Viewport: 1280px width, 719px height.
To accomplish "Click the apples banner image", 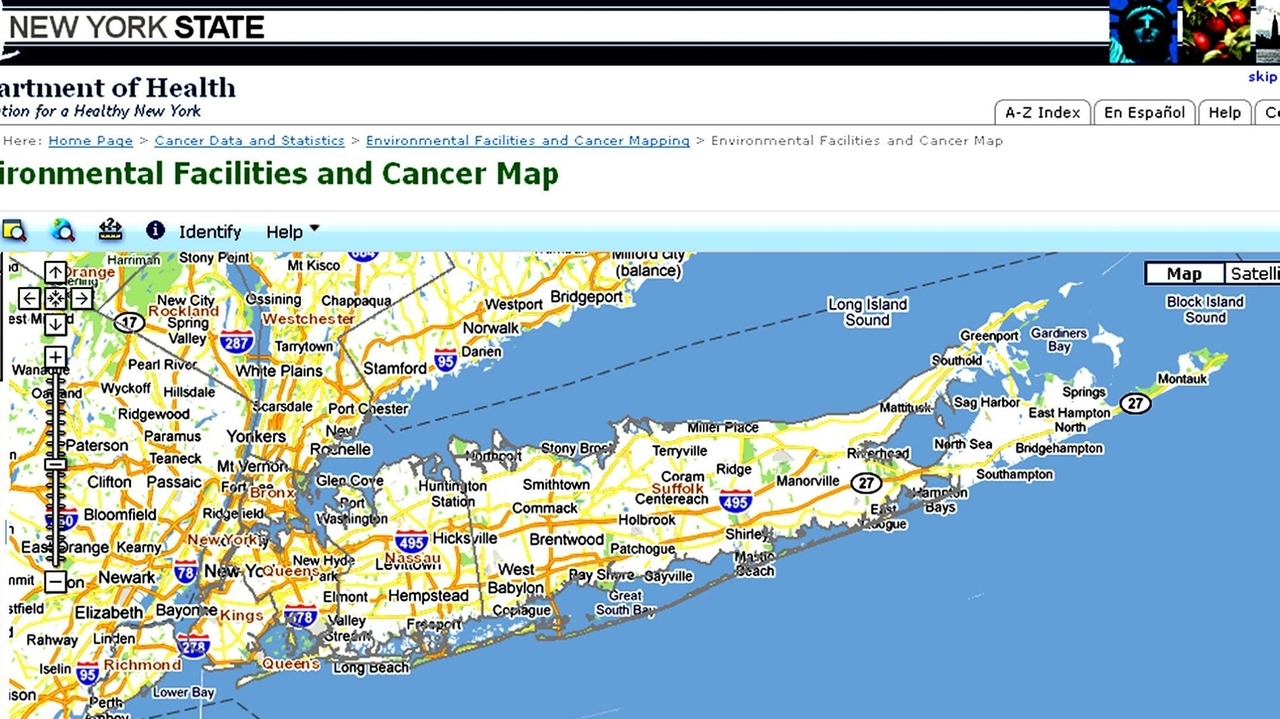I will (x=1217, y=32).
